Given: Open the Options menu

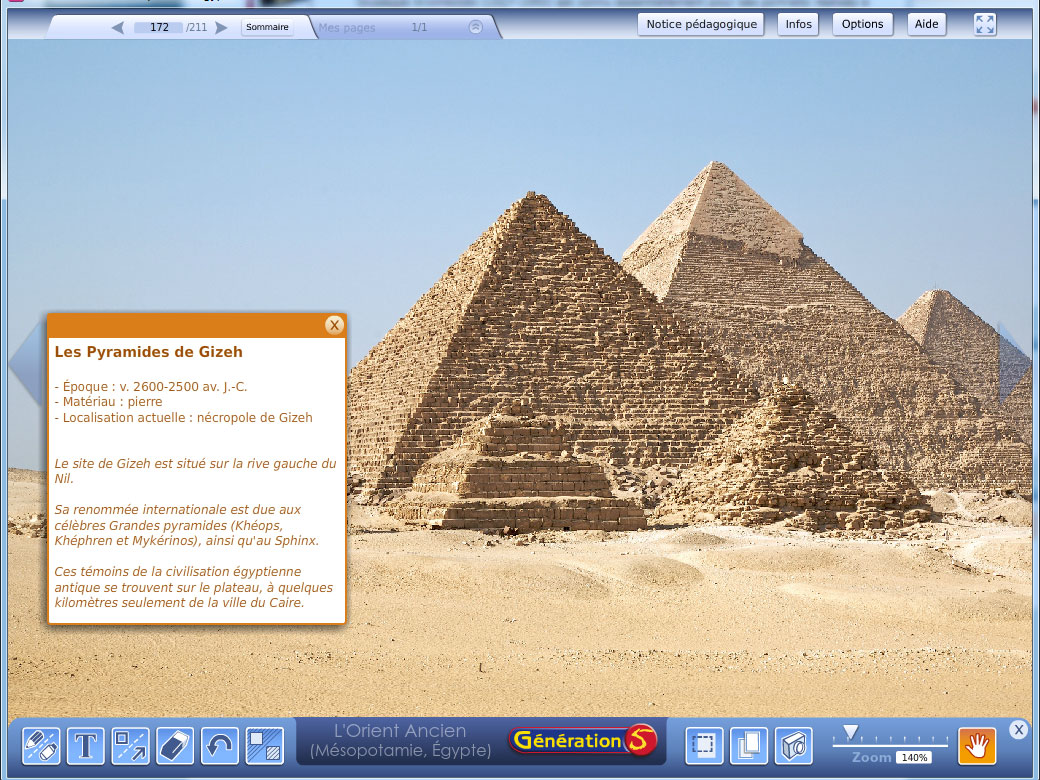Looking at the screenshot, I should point(862,24).
